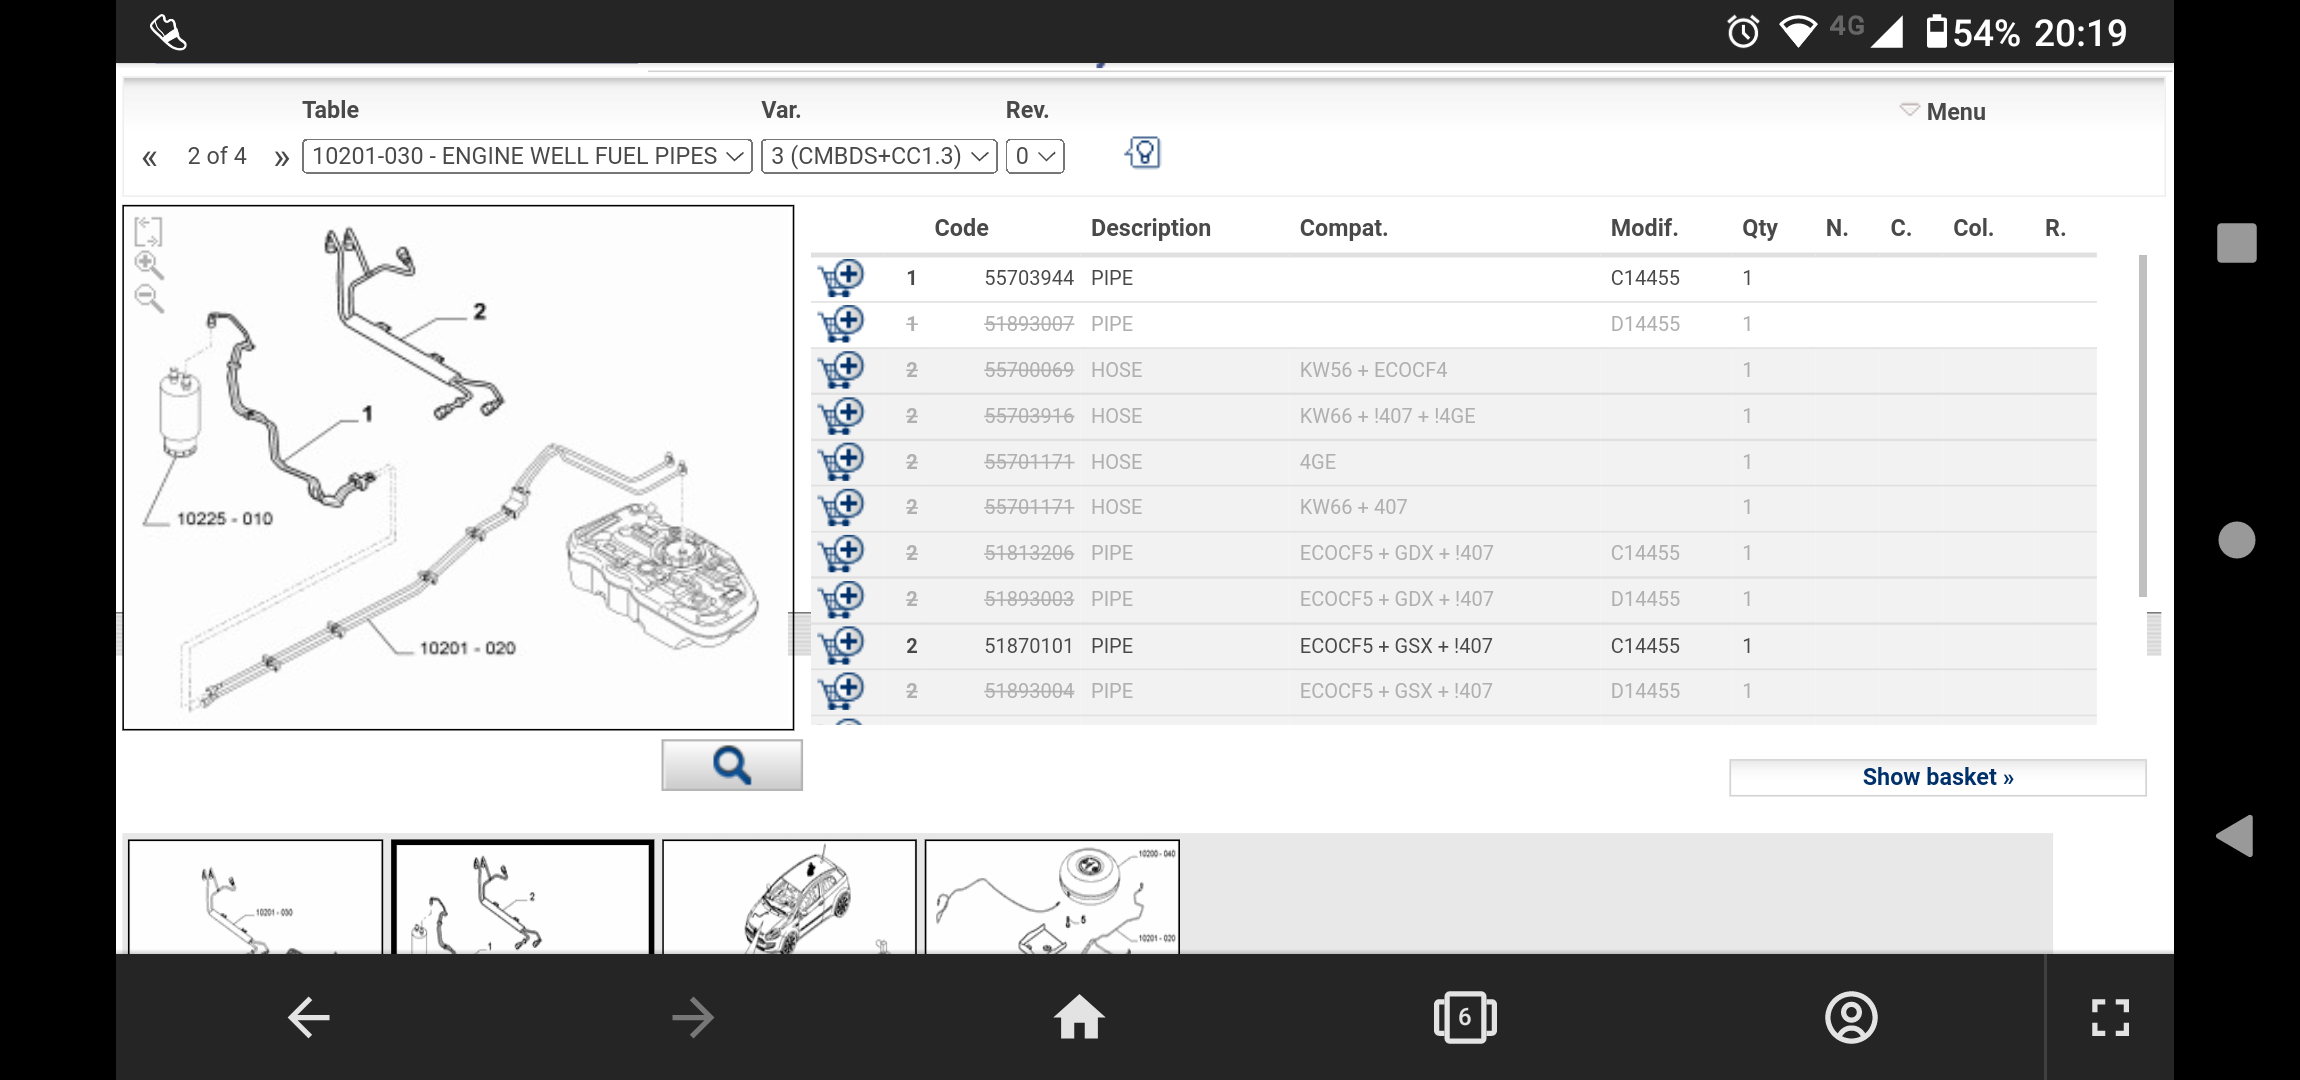Select the car illustration thumbnail

pos(789,897)
